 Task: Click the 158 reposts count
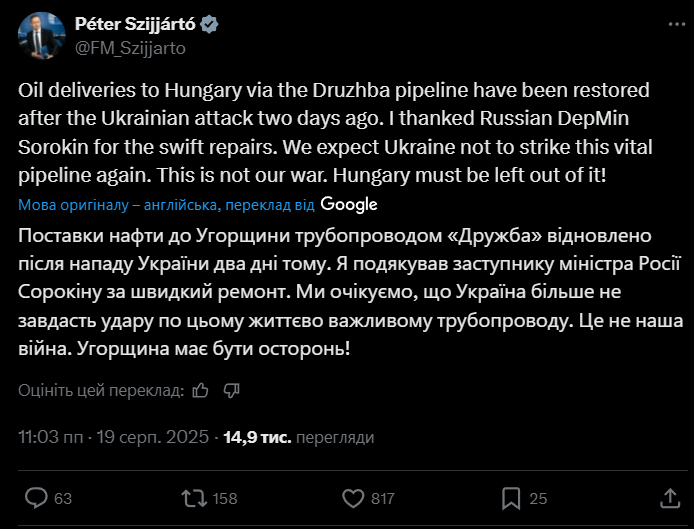click(225, 497)
